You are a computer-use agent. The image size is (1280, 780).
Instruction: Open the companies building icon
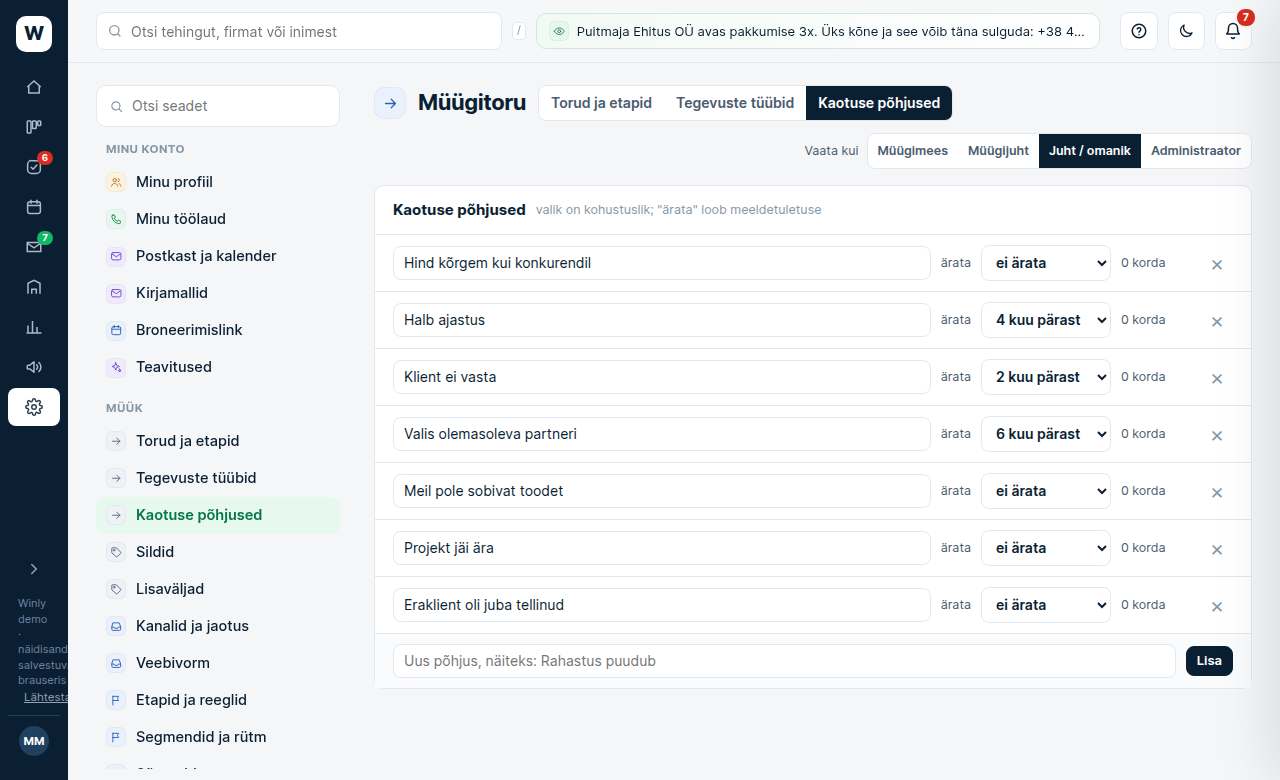[34, 287]
